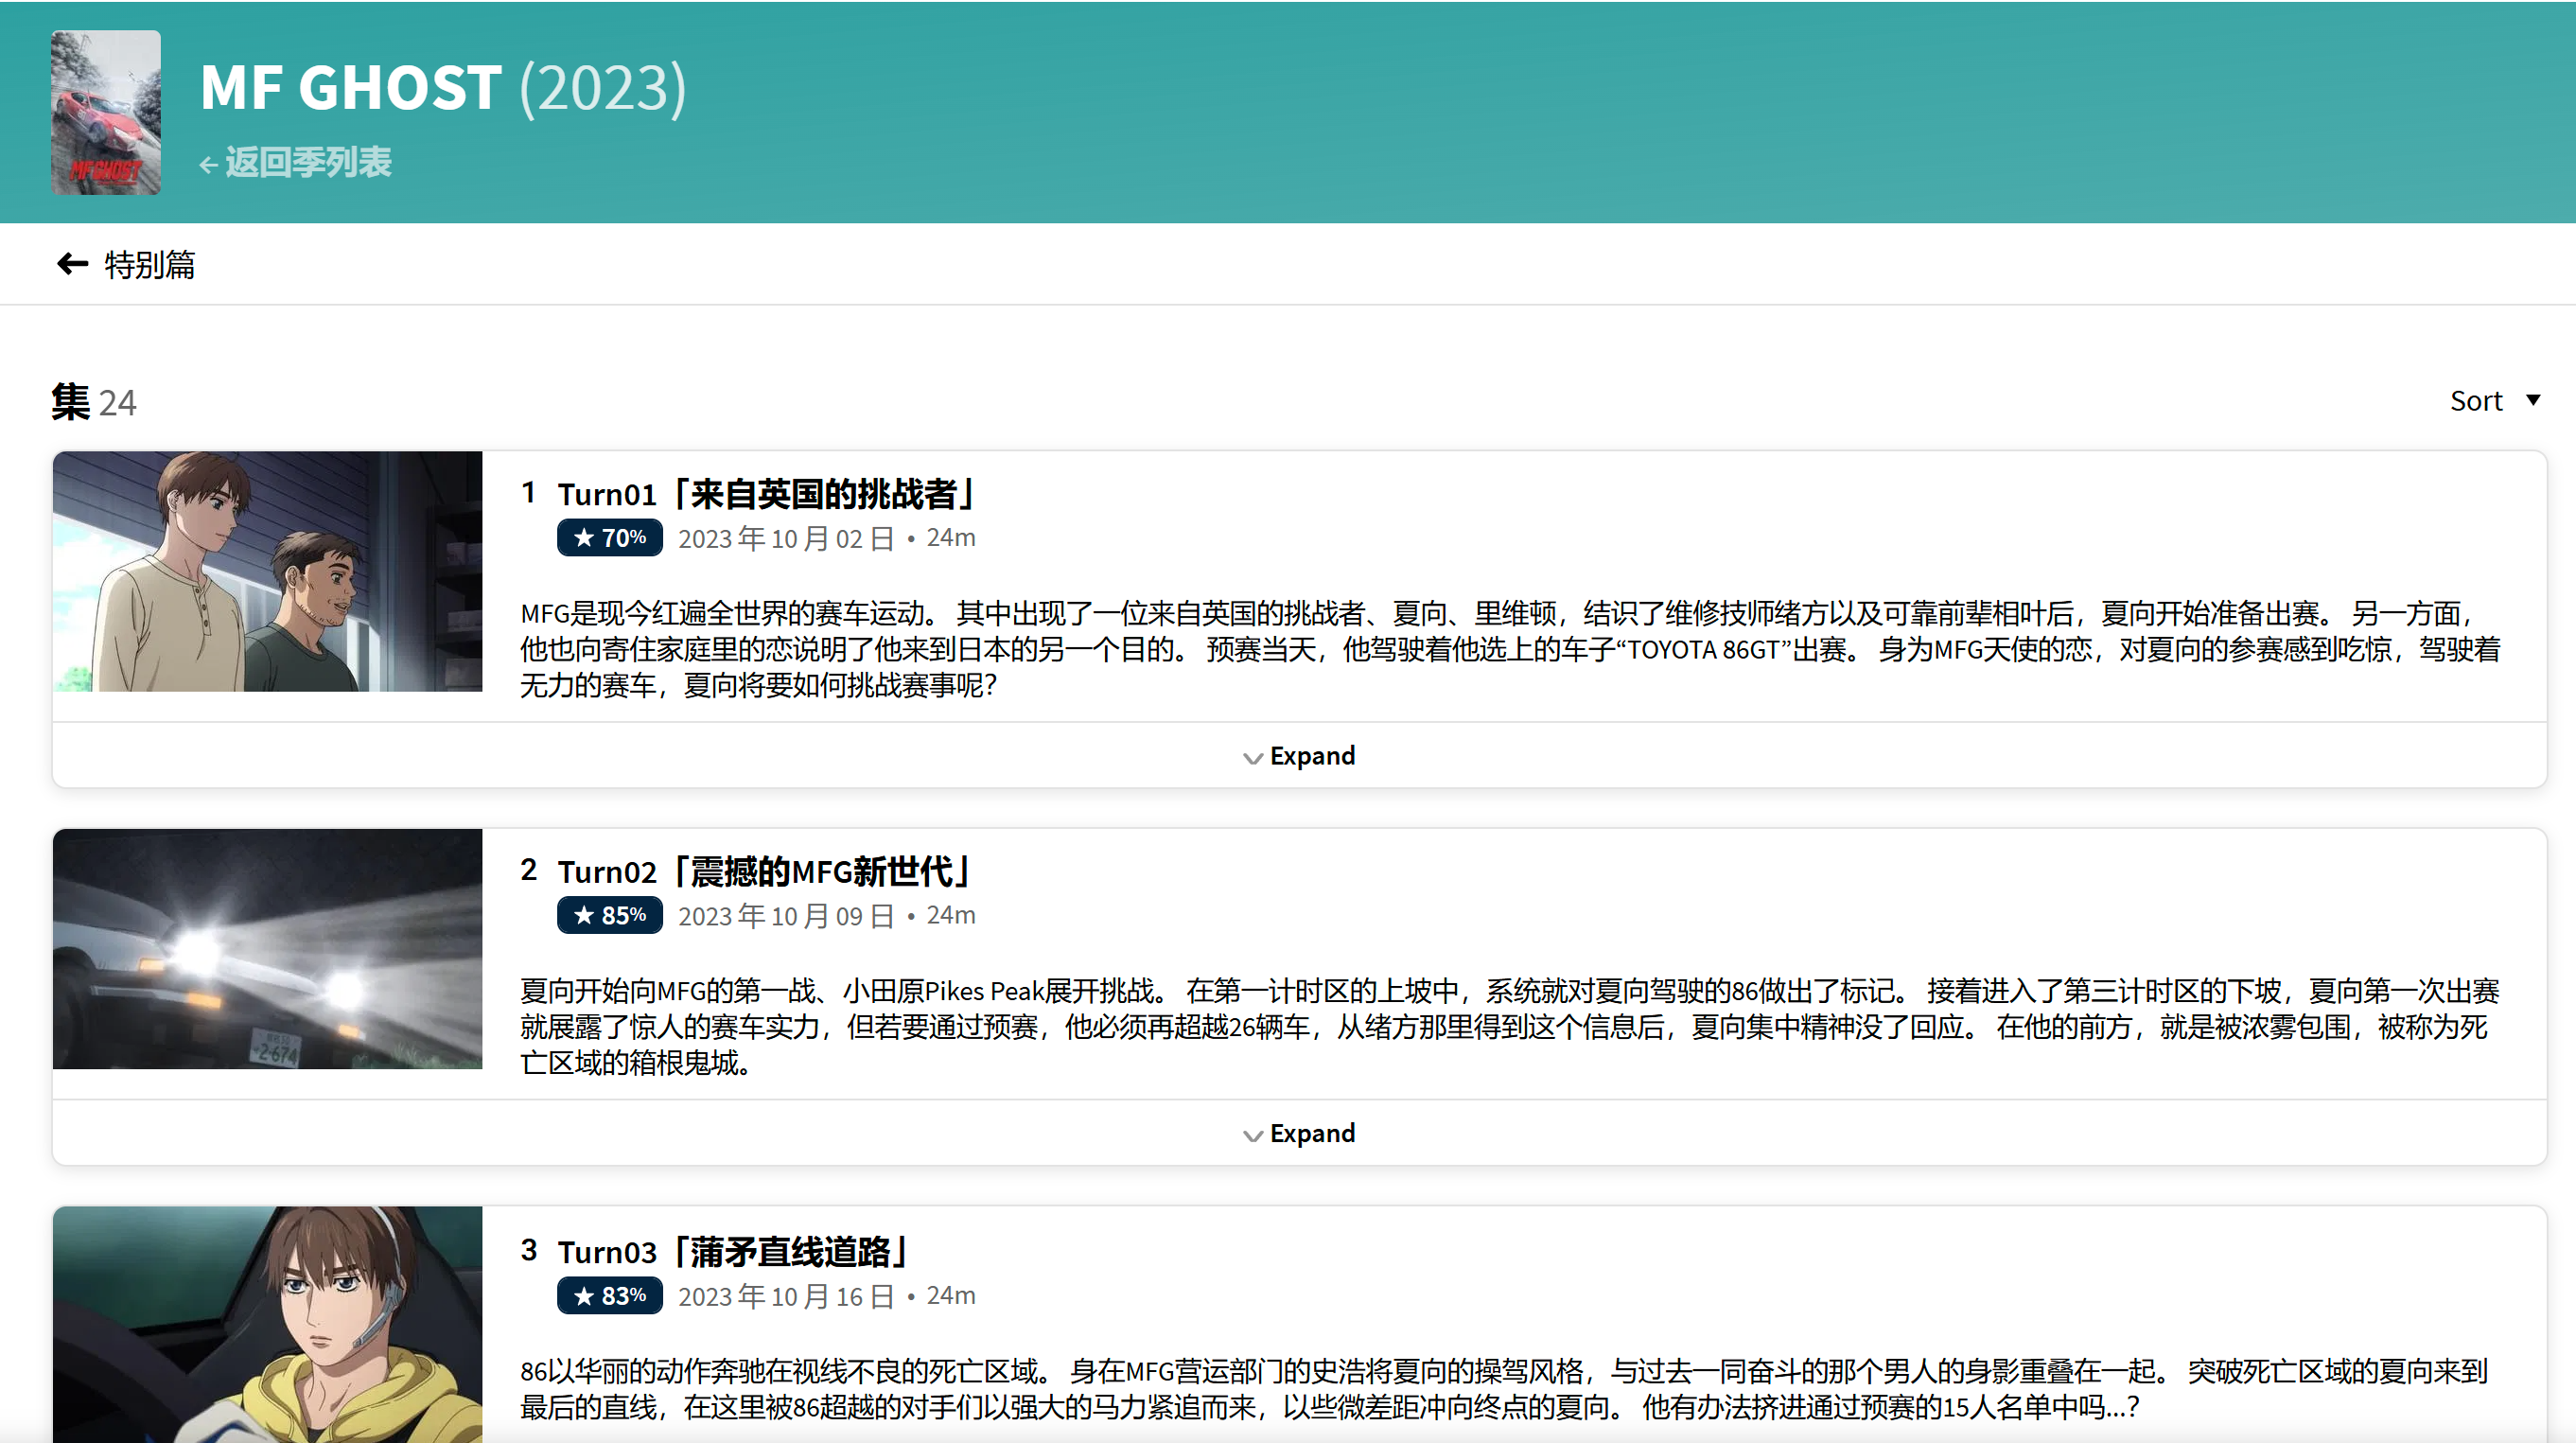The height and width of the screenshot is (1443, 2576).
Task: Click episode number 2 label
Action: click(529, 870)
